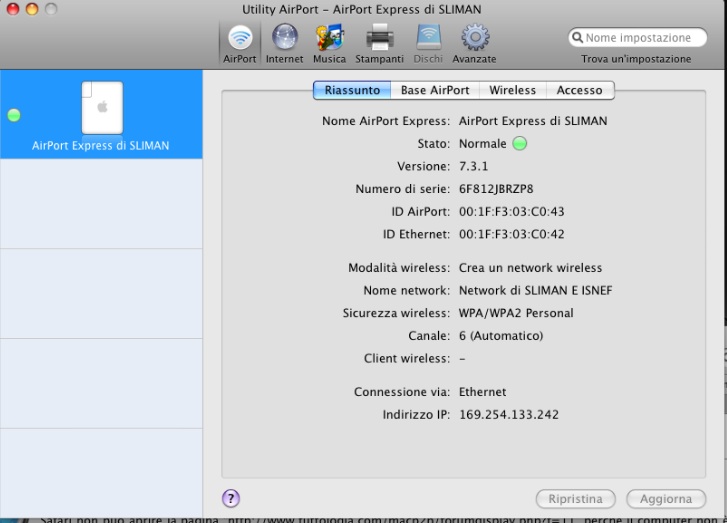Click the magnifier icon in search field
Image resolution: width=727 pixels, height=523 pixels.
577,37
